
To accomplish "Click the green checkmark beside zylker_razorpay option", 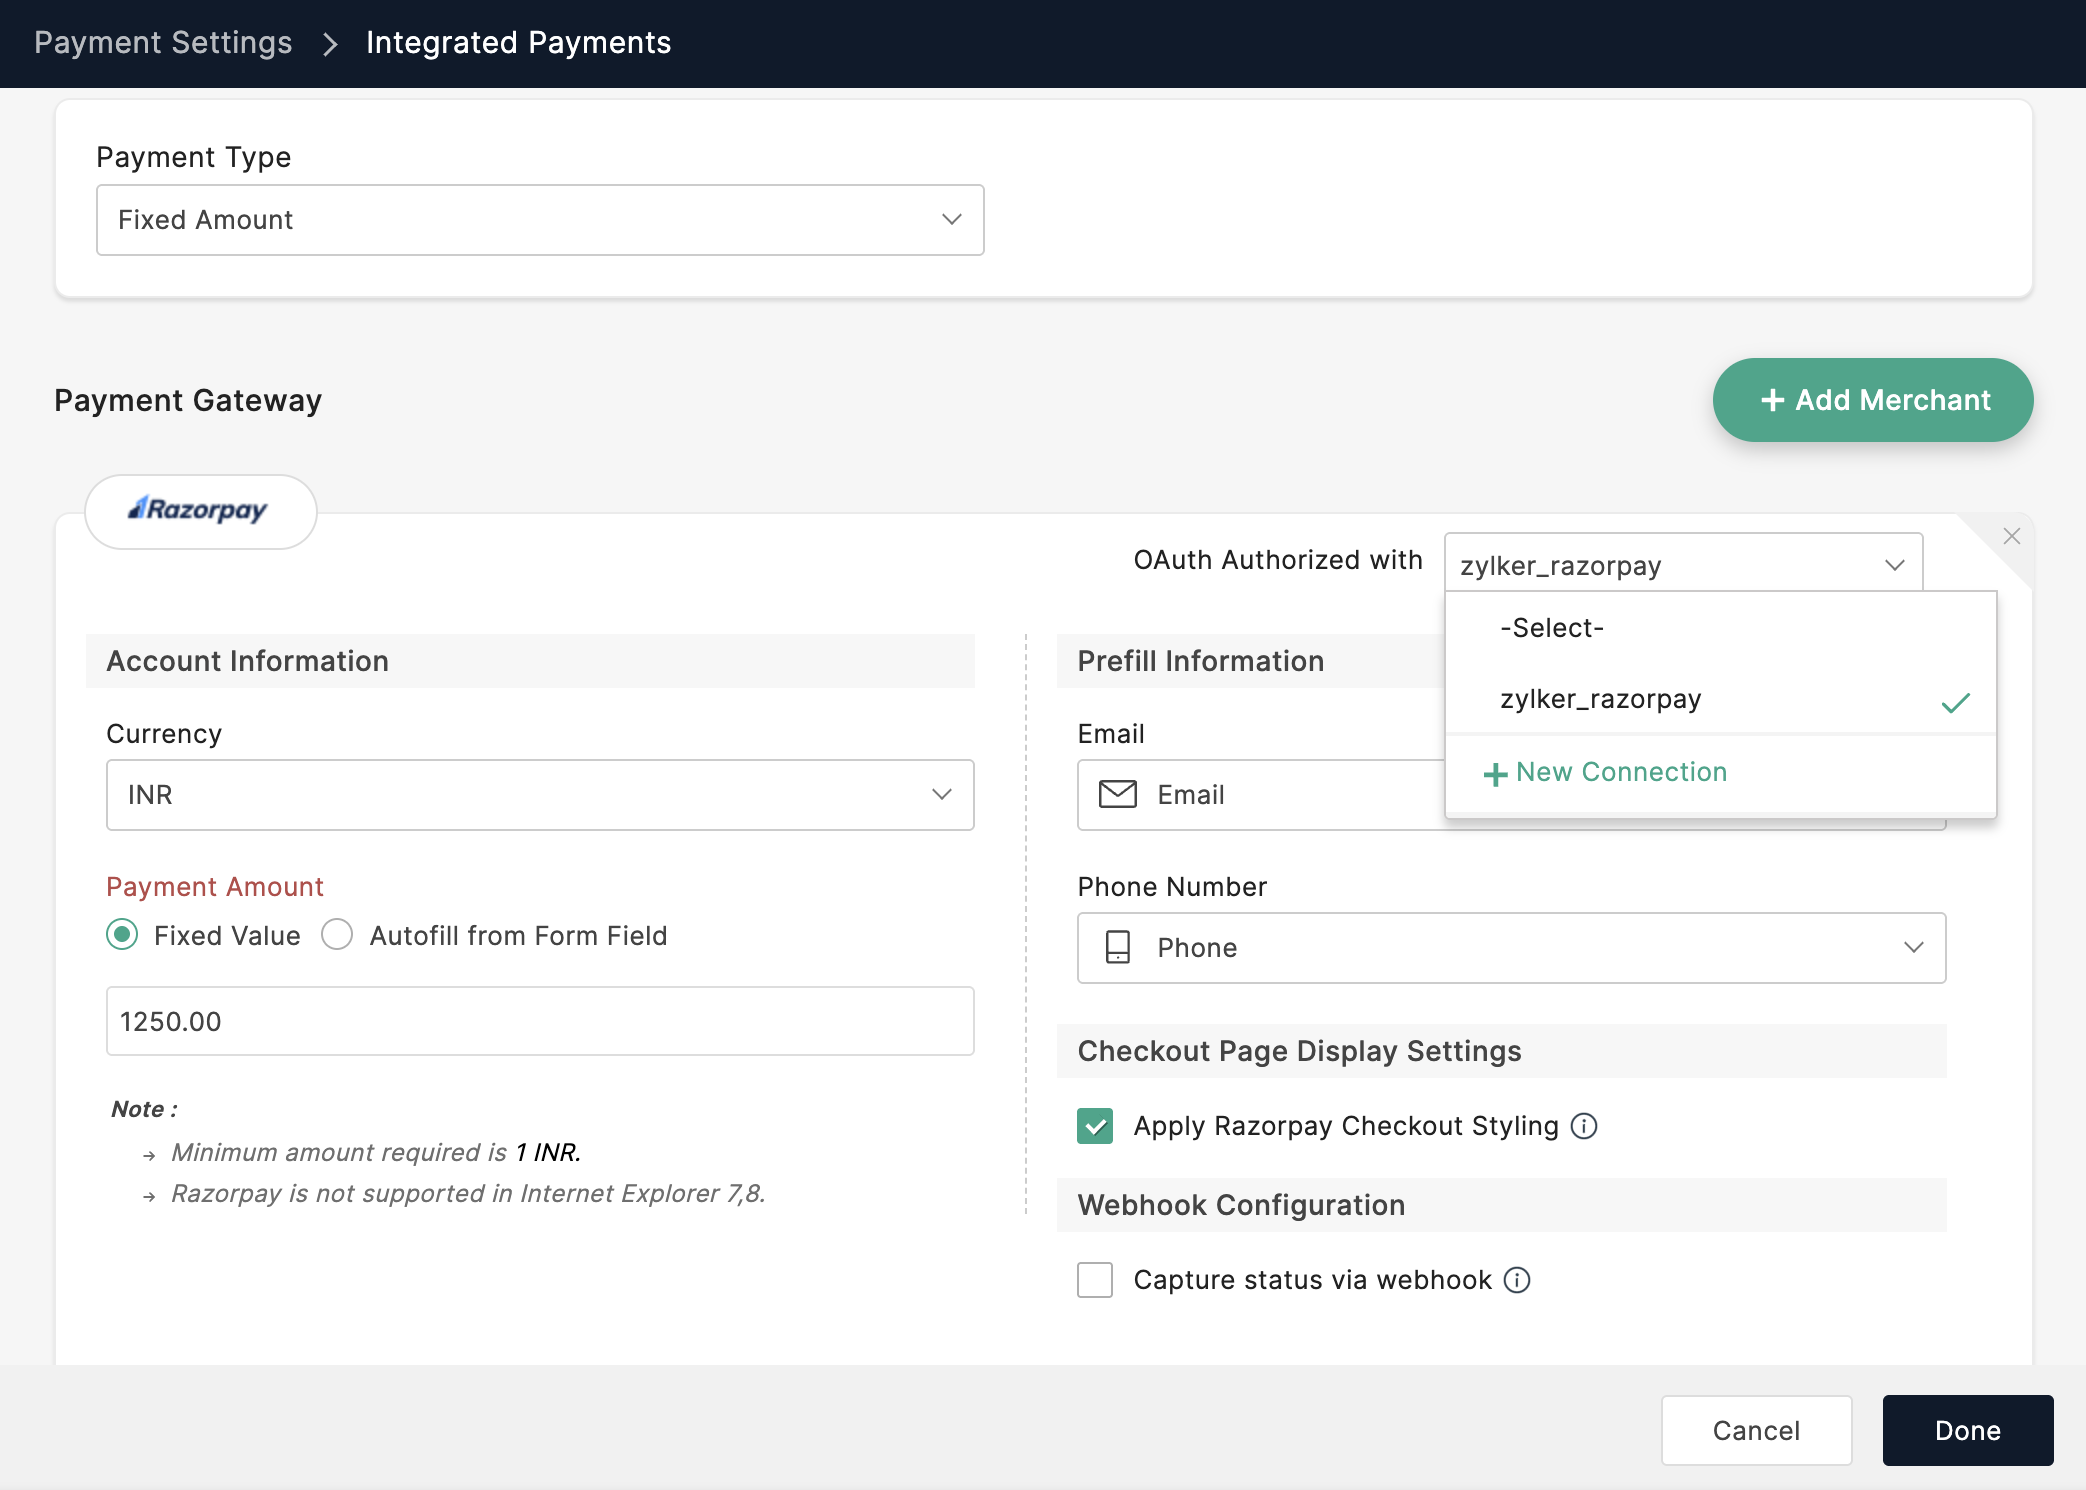I will 1955,703.
